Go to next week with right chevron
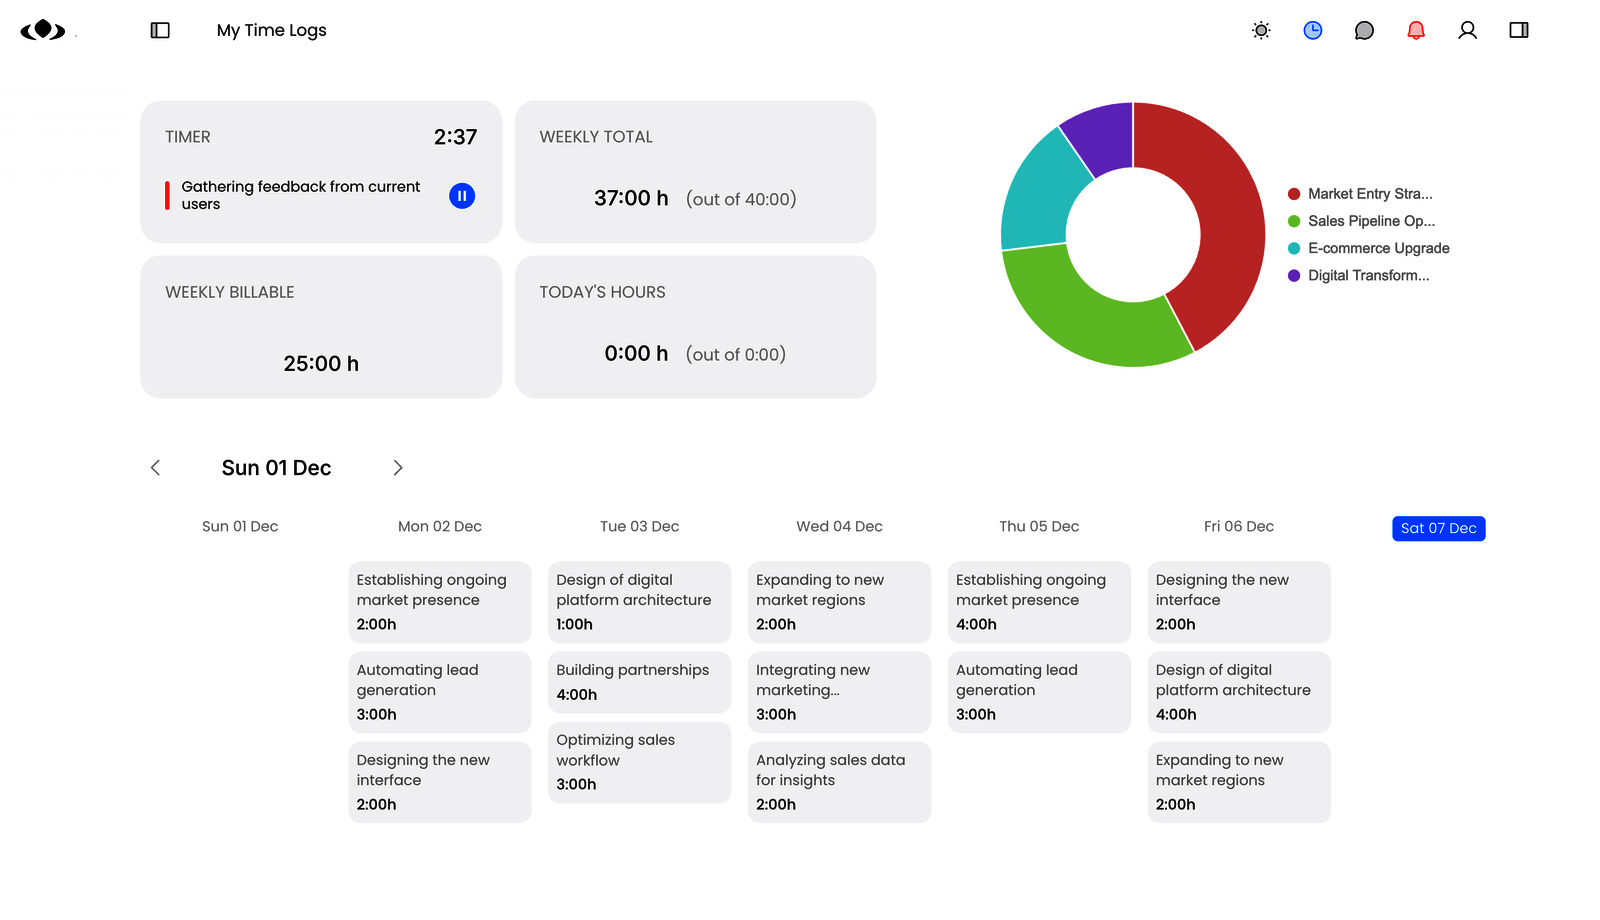Viewport: 1600px width, 920px height. (398, 468)
